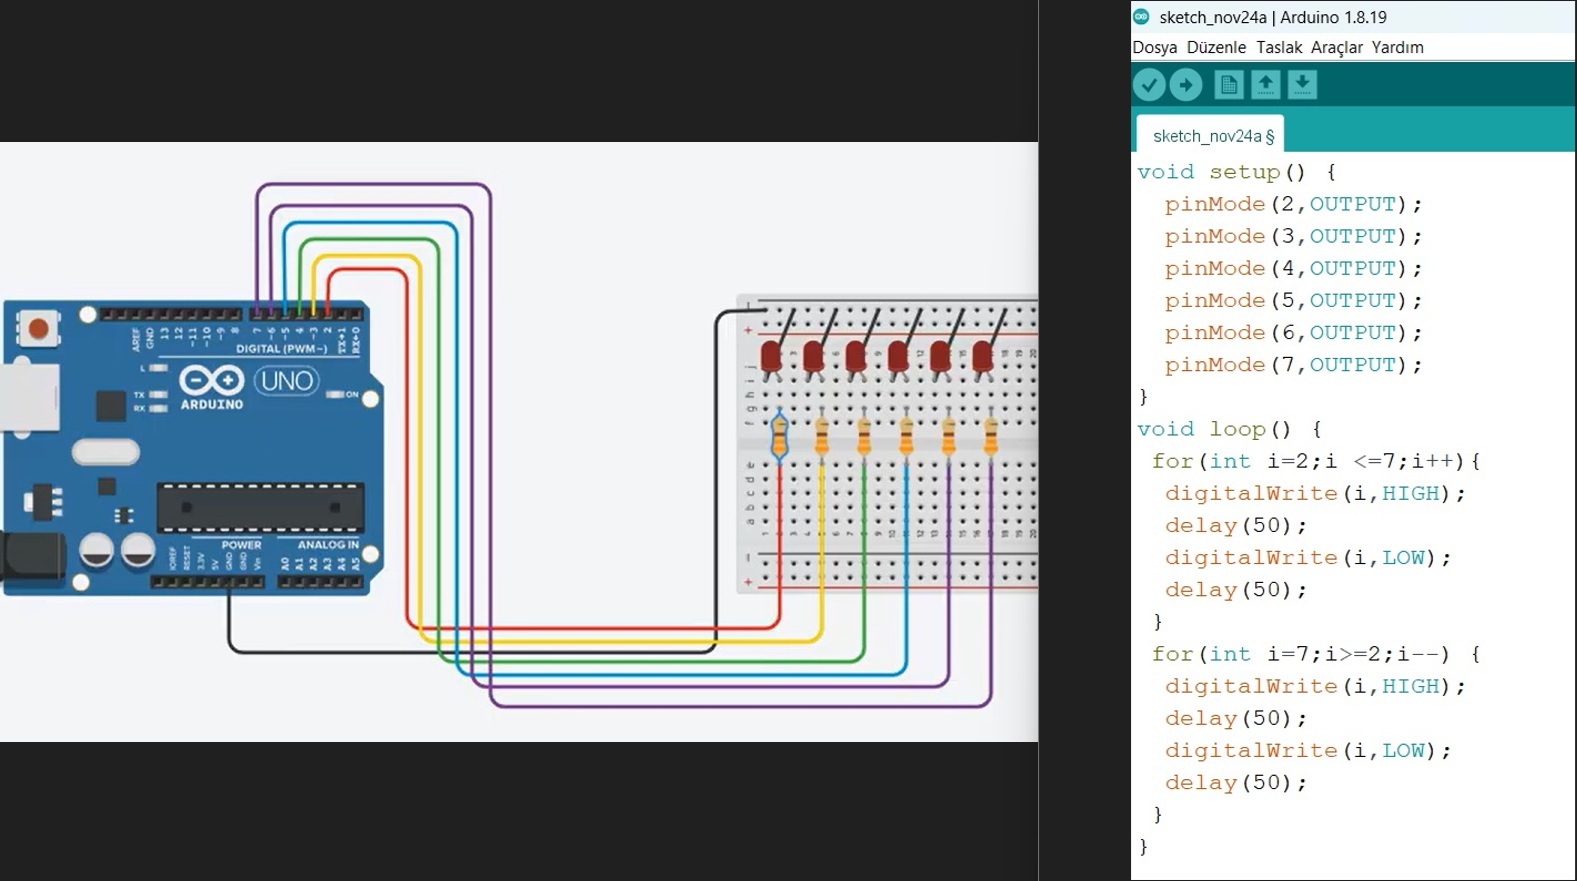Click the Arduino app icon in title bar

[x=1141, y=16]
